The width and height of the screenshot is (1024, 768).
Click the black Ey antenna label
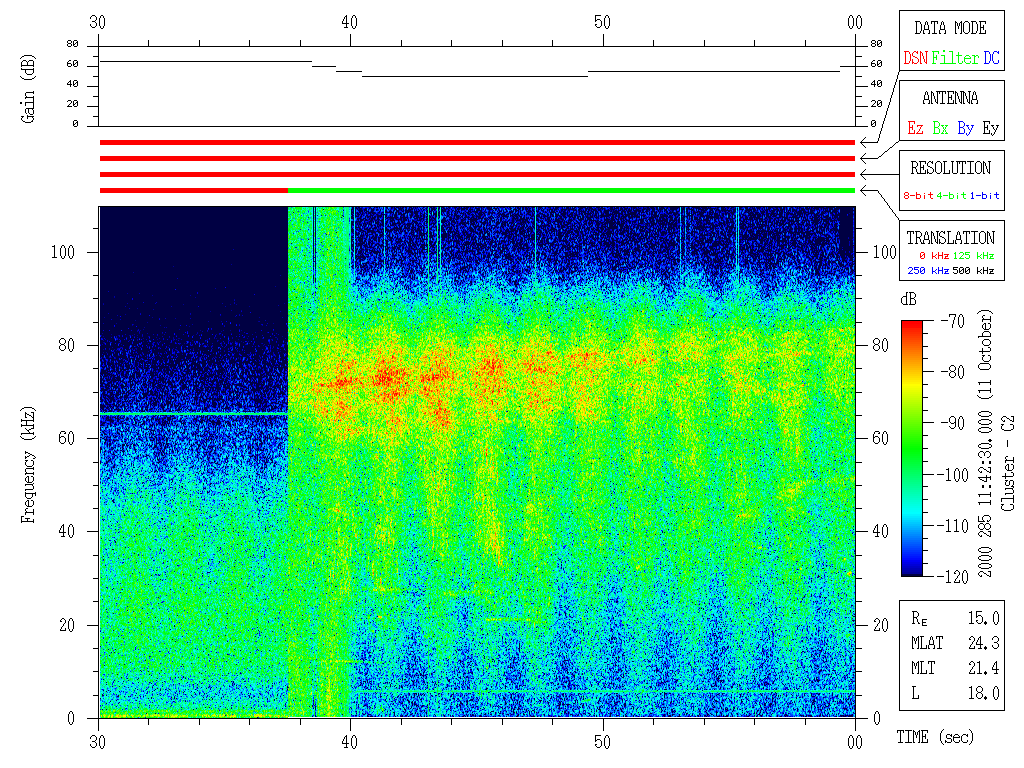tap(990, 129)
